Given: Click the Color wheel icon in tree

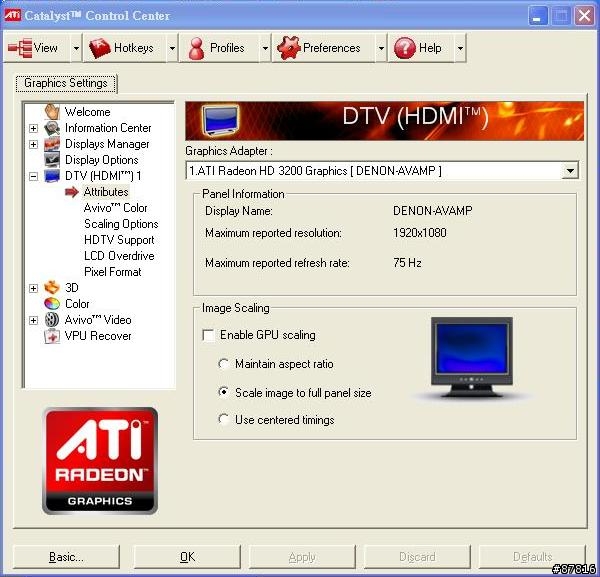Looking at the screenshot, I should click(x=52, y=304).
